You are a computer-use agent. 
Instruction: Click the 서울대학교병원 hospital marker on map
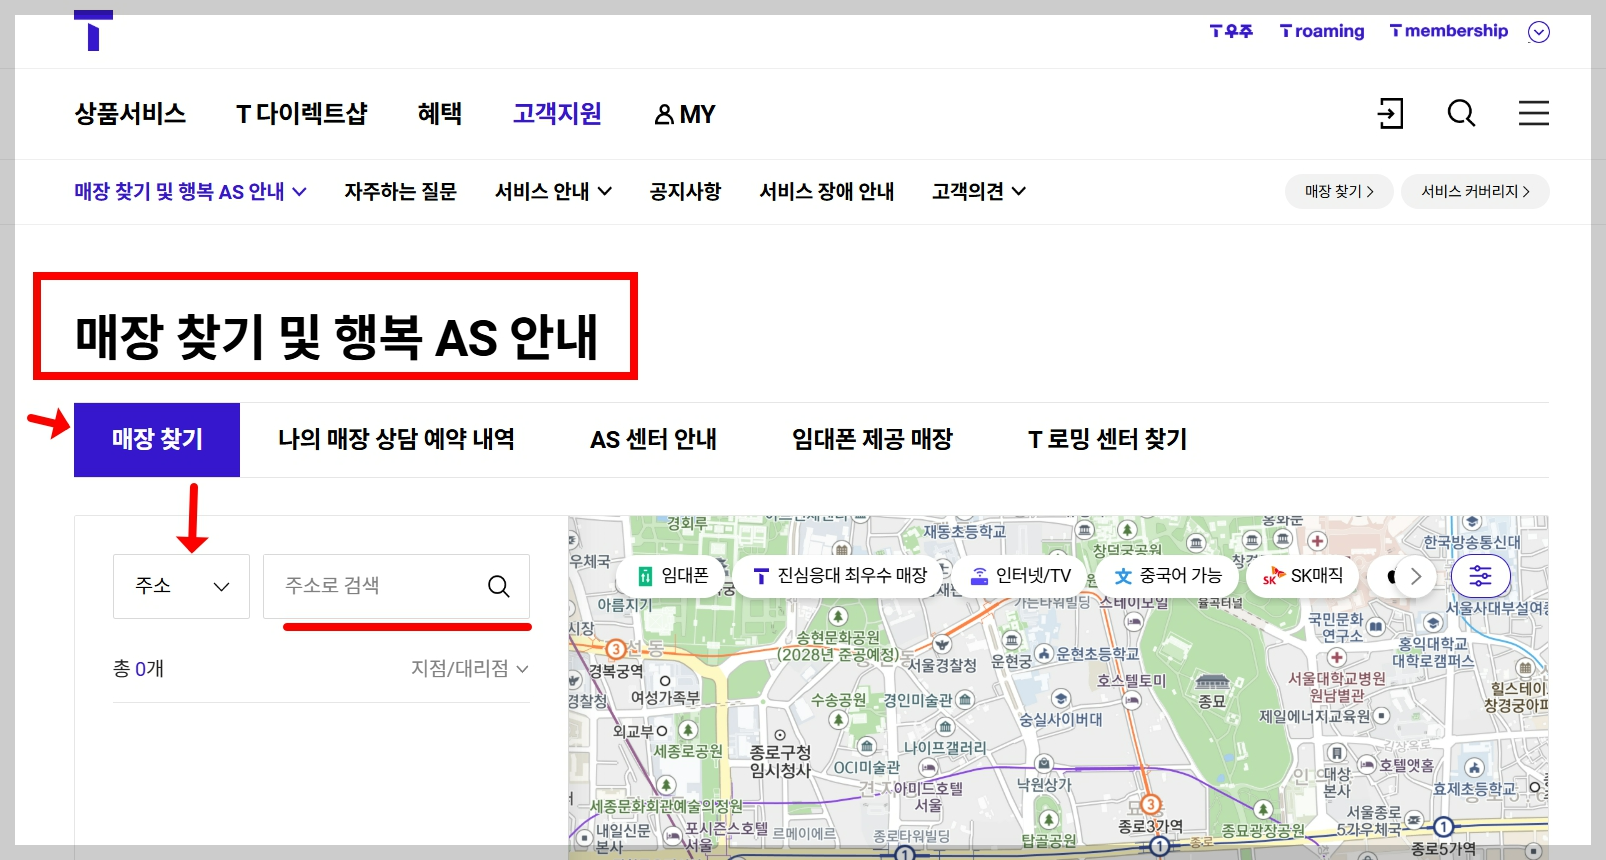1337,658
